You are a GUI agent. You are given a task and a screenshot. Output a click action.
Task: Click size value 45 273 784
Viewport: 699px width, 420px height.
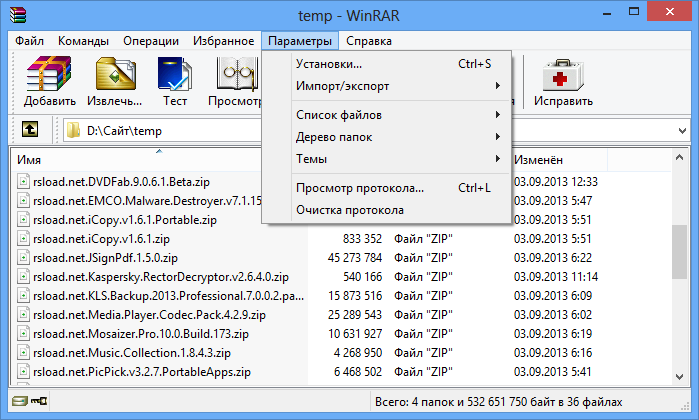tap(355, 258)
